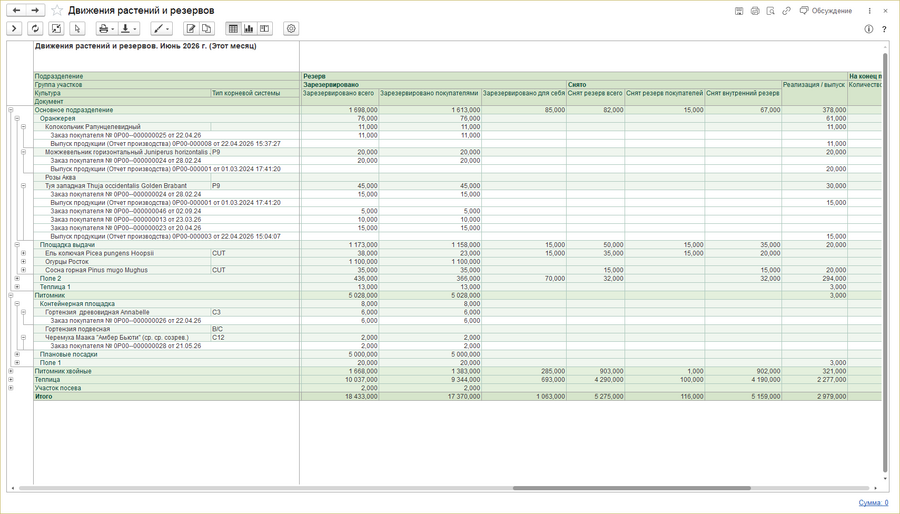Expand the Огурцы Росток row
The width and height of the screenshot is (900, 514).
tap(24, 262)
